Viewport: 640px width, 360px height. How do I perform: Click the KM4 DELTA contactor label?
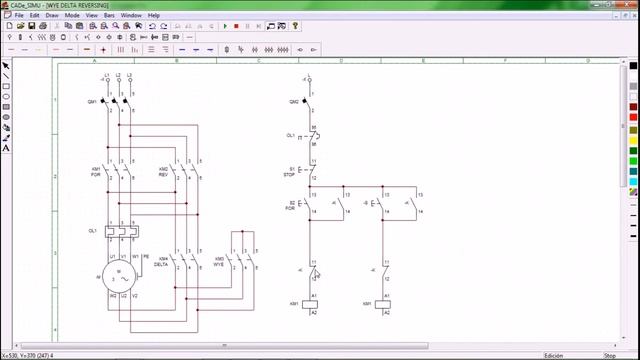[161, 262]
